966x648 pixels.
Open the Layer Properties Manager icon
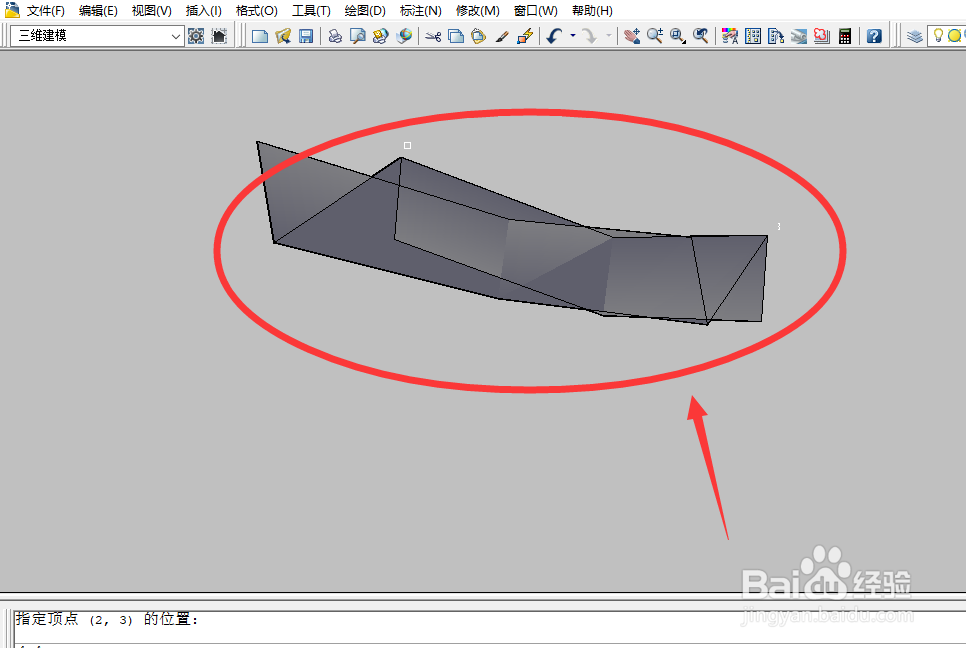(914, 36)
